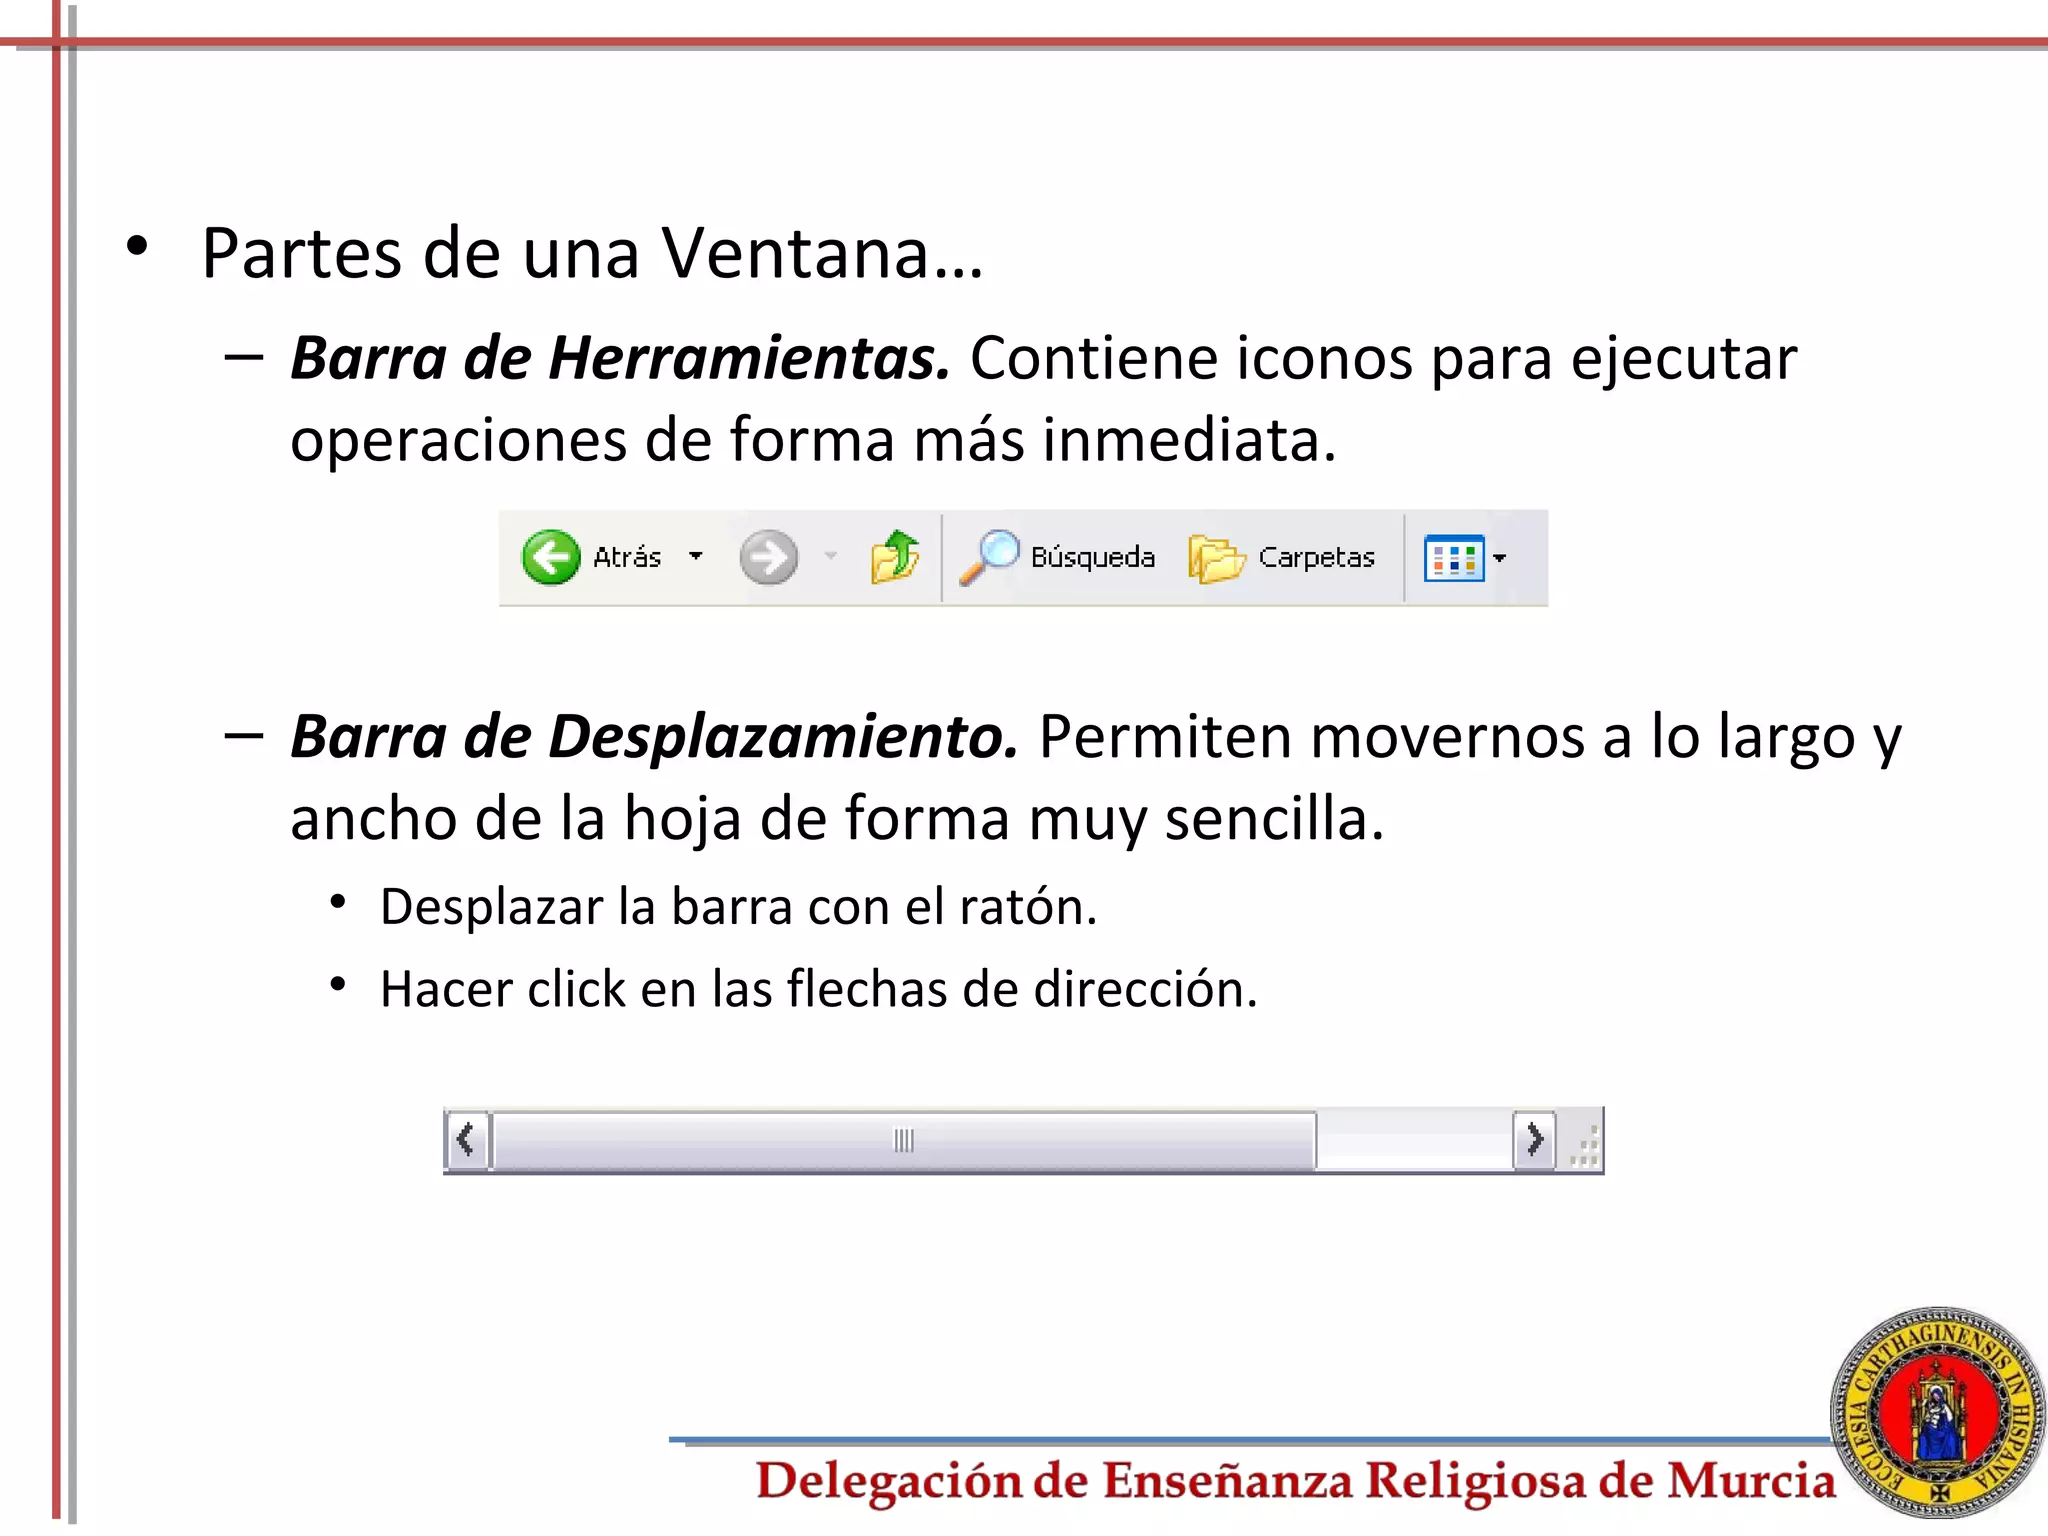Click the line 'Hacer click en las flechas de dirección.'
Viewport: 2048px width, 1536px height.
tap(819, 989)
